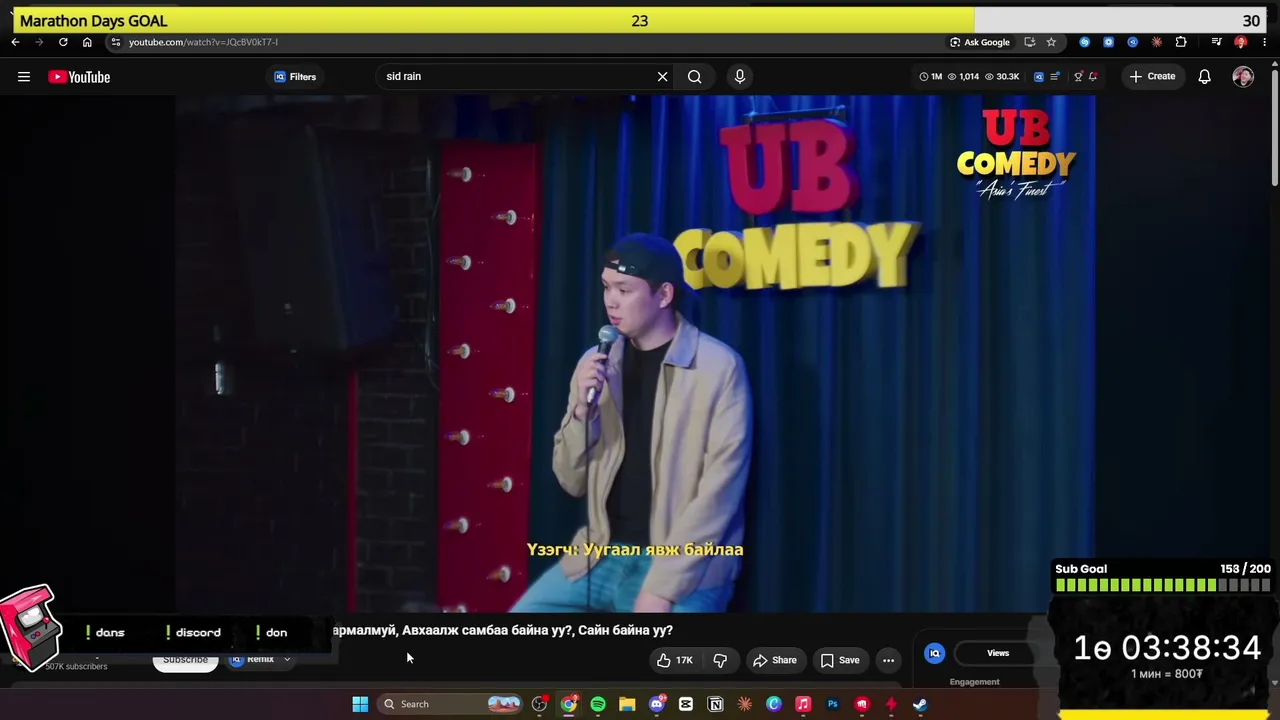
Task: Save the video to a playlist
Action: [840, 660]
